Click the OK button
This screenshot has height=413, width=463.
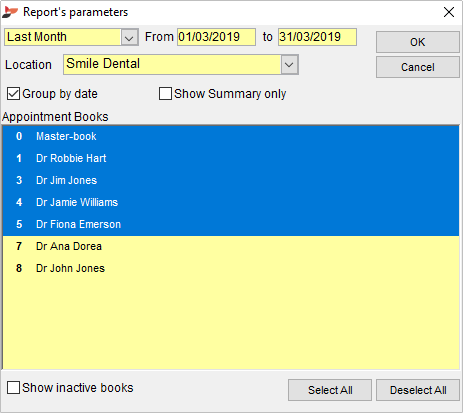tap(418, 42)
